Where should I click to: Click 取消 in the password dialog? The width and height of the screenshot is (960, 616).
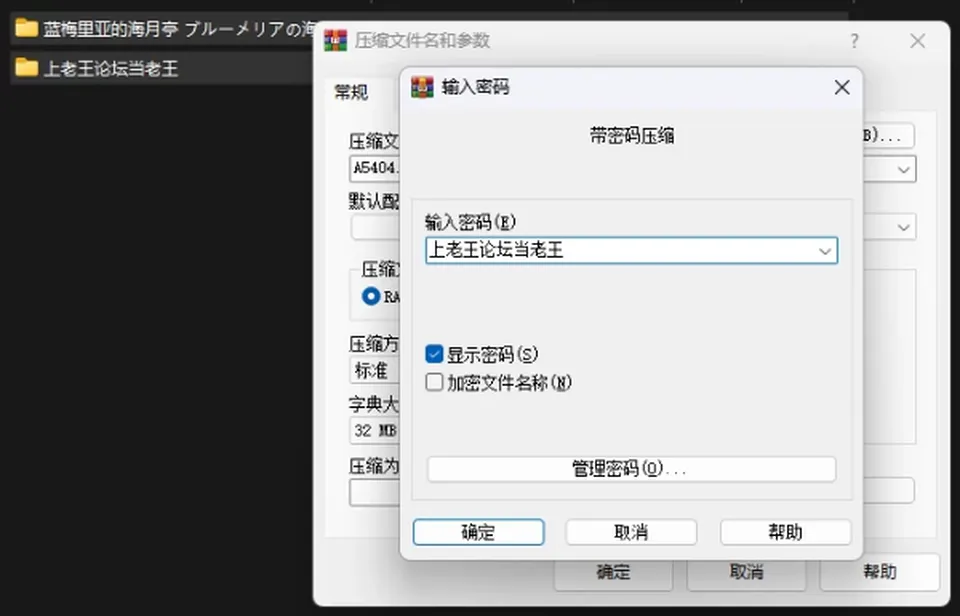pyautogui.click(x=631, y=532)
